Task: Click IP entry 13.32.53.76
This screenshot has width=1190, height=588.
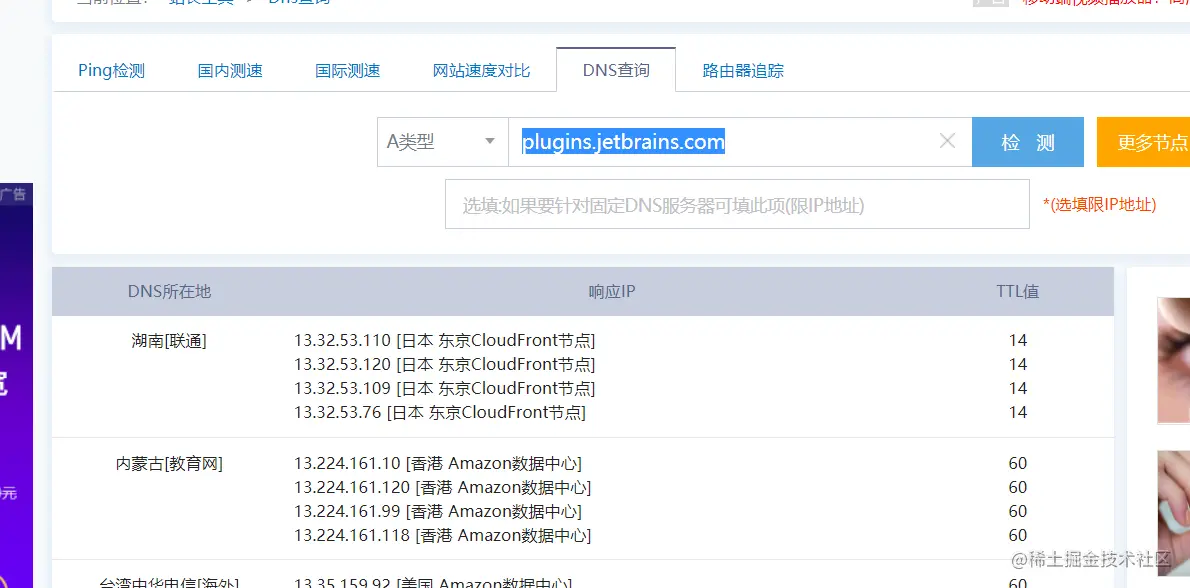Action: [x=439, y=413]
